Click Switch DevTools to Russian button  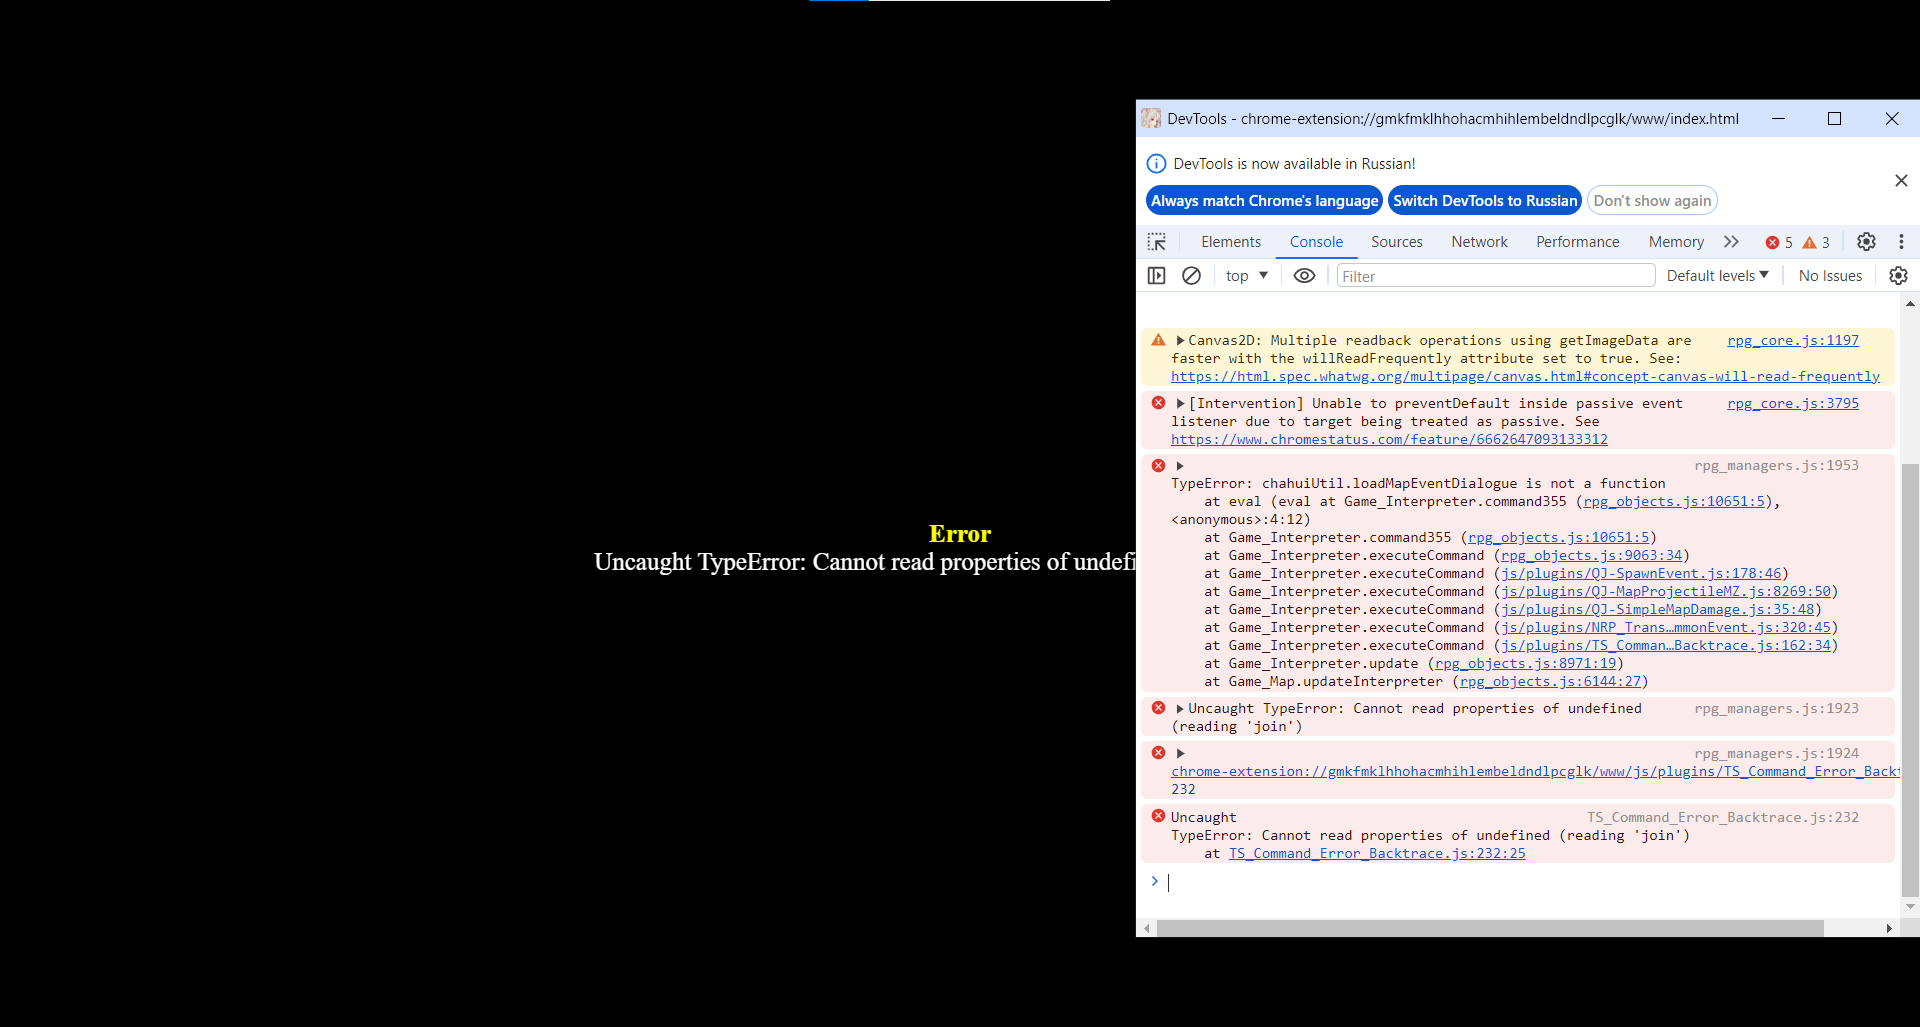1485,201
